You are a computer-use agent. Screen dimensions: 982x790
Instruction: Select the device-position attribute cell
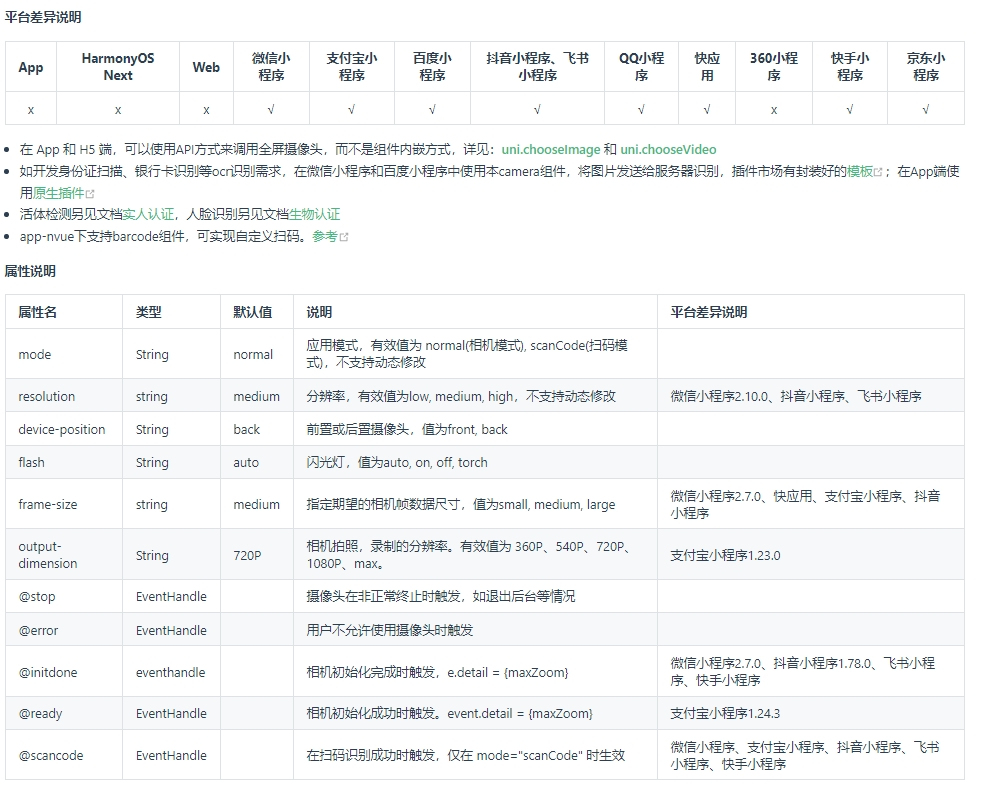62,429
